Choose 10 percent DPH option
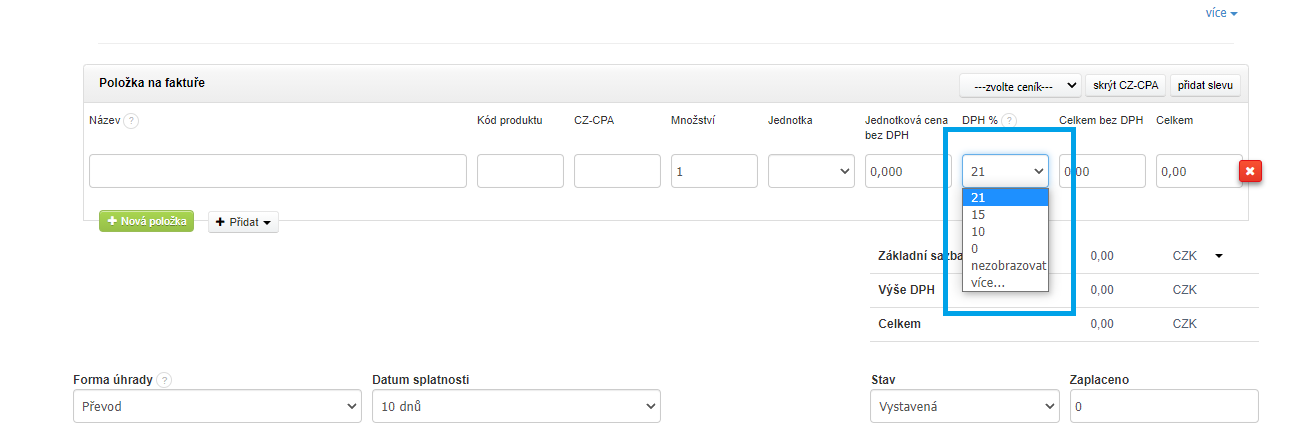The height and width of the screenshot is (428, 1289). [979, 231]
